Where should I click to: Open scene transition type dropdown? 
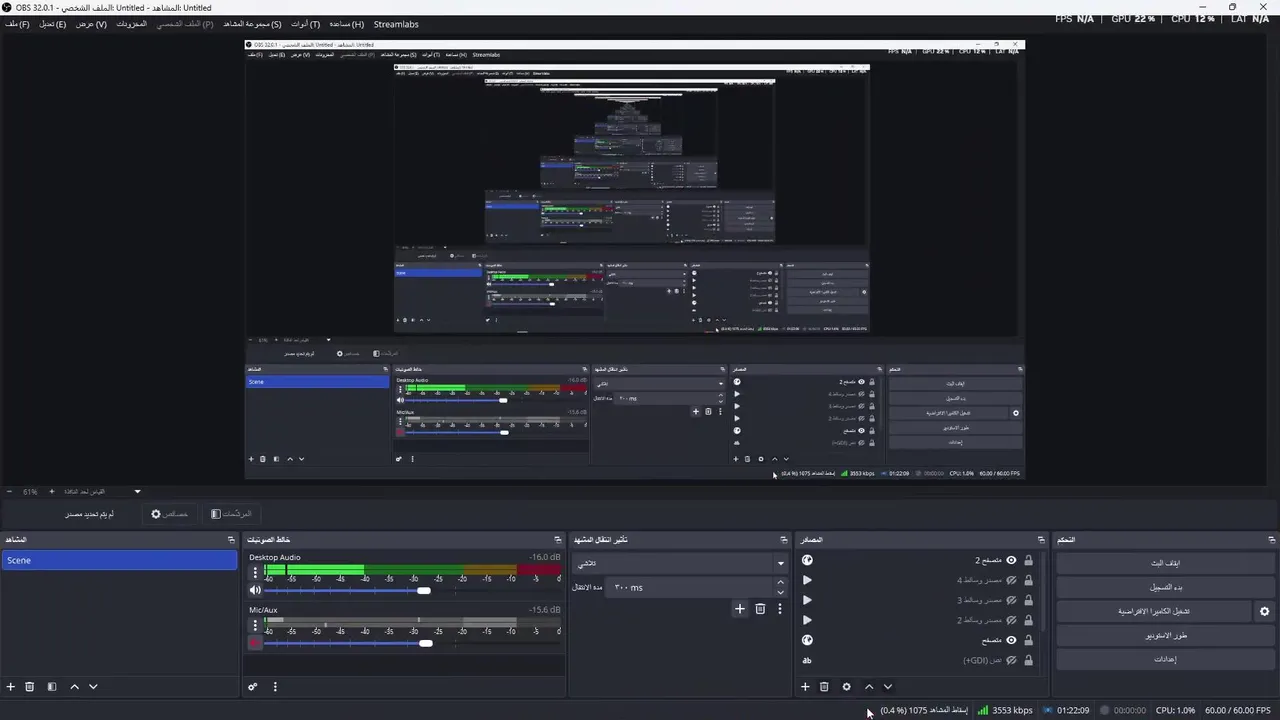(680, 563)
